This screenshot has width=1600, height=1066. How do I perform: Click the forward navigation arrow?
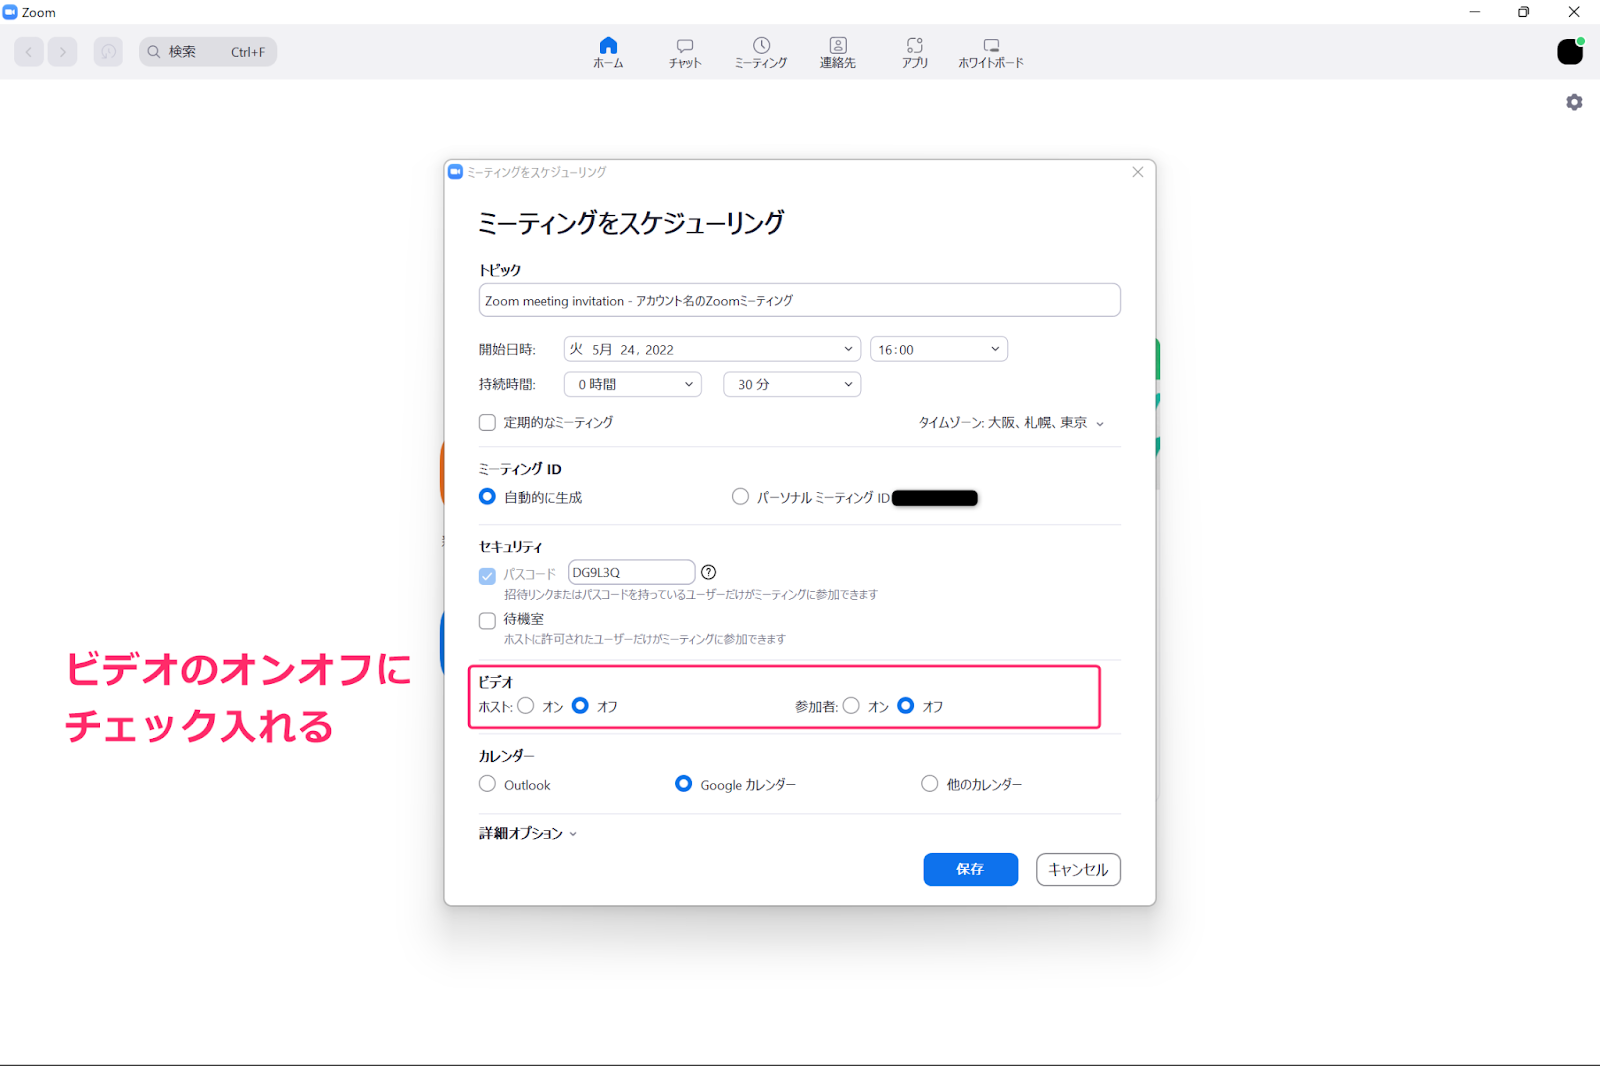tap(63, 52)
